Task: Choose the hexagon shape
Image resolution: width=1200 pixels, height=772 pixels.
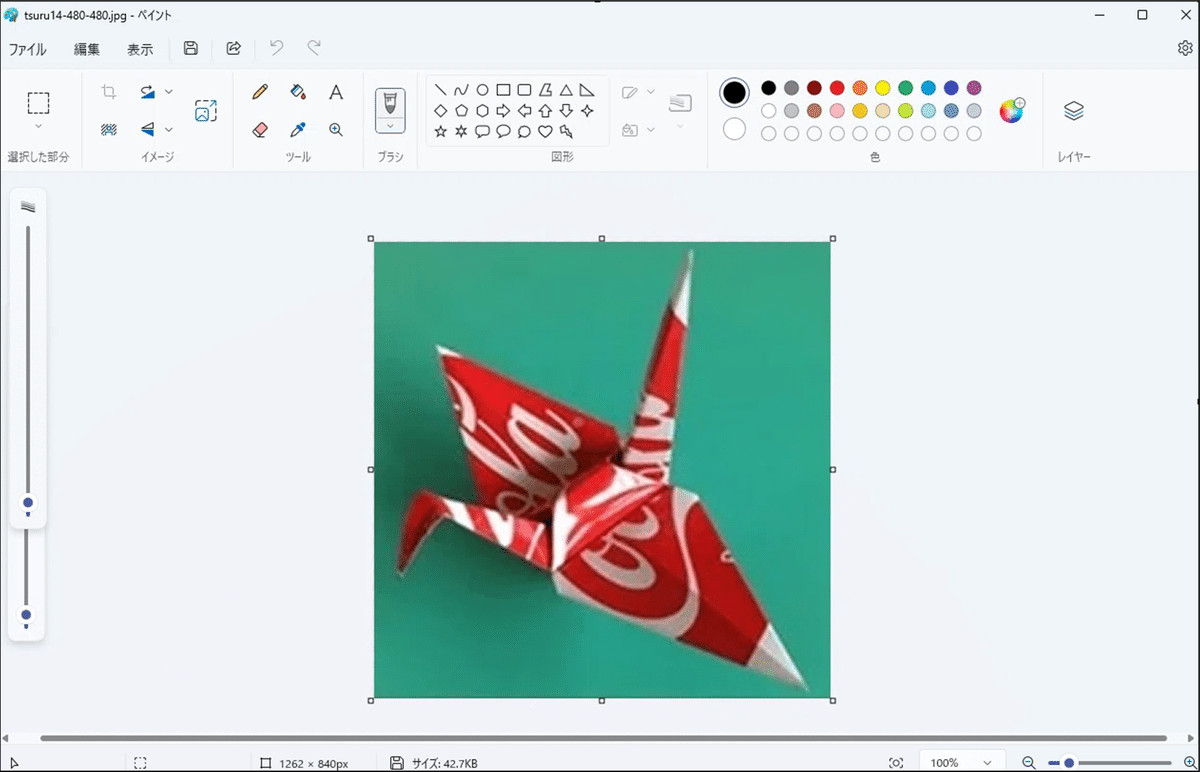Action: point(482,110)
